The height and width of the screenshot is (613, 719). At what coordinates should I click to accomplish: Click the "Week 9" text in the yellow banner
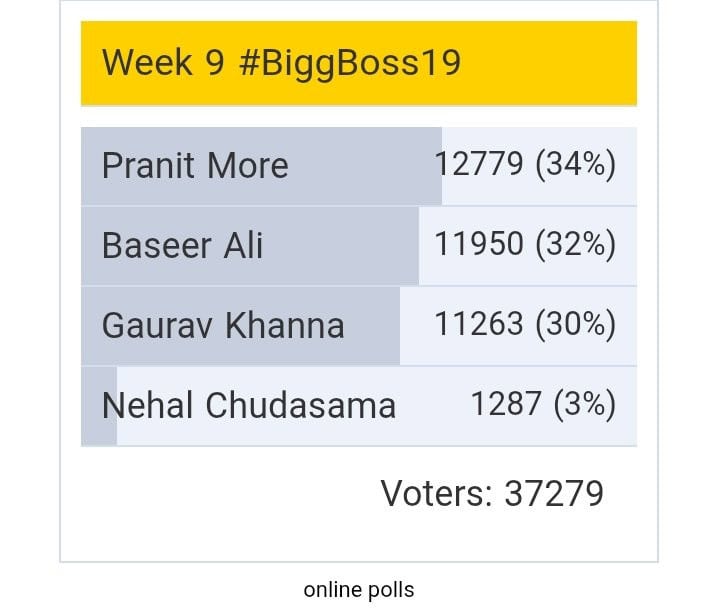(163, 63)
